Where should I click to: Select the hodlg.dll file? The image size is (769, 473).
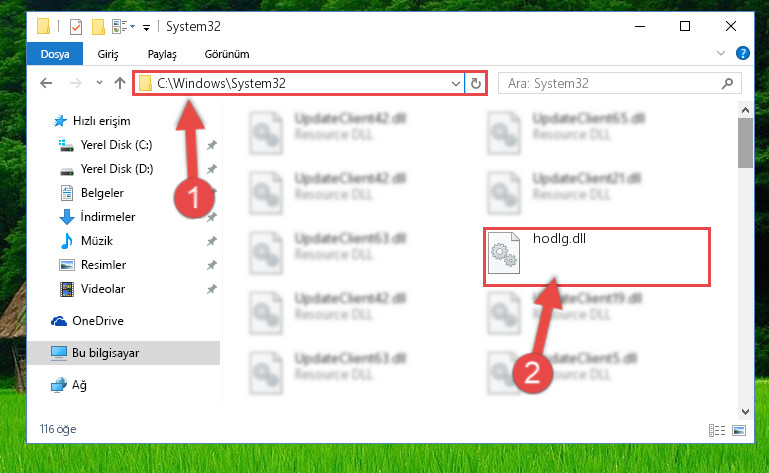click(x=597, y=257)
